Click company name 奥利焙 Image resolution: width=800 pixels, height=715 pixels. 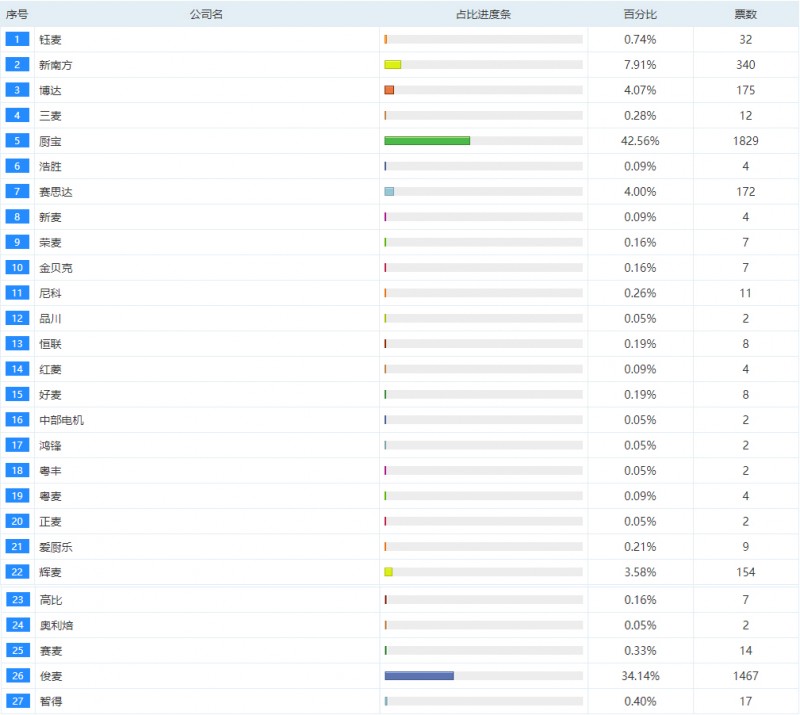[56, 625]
